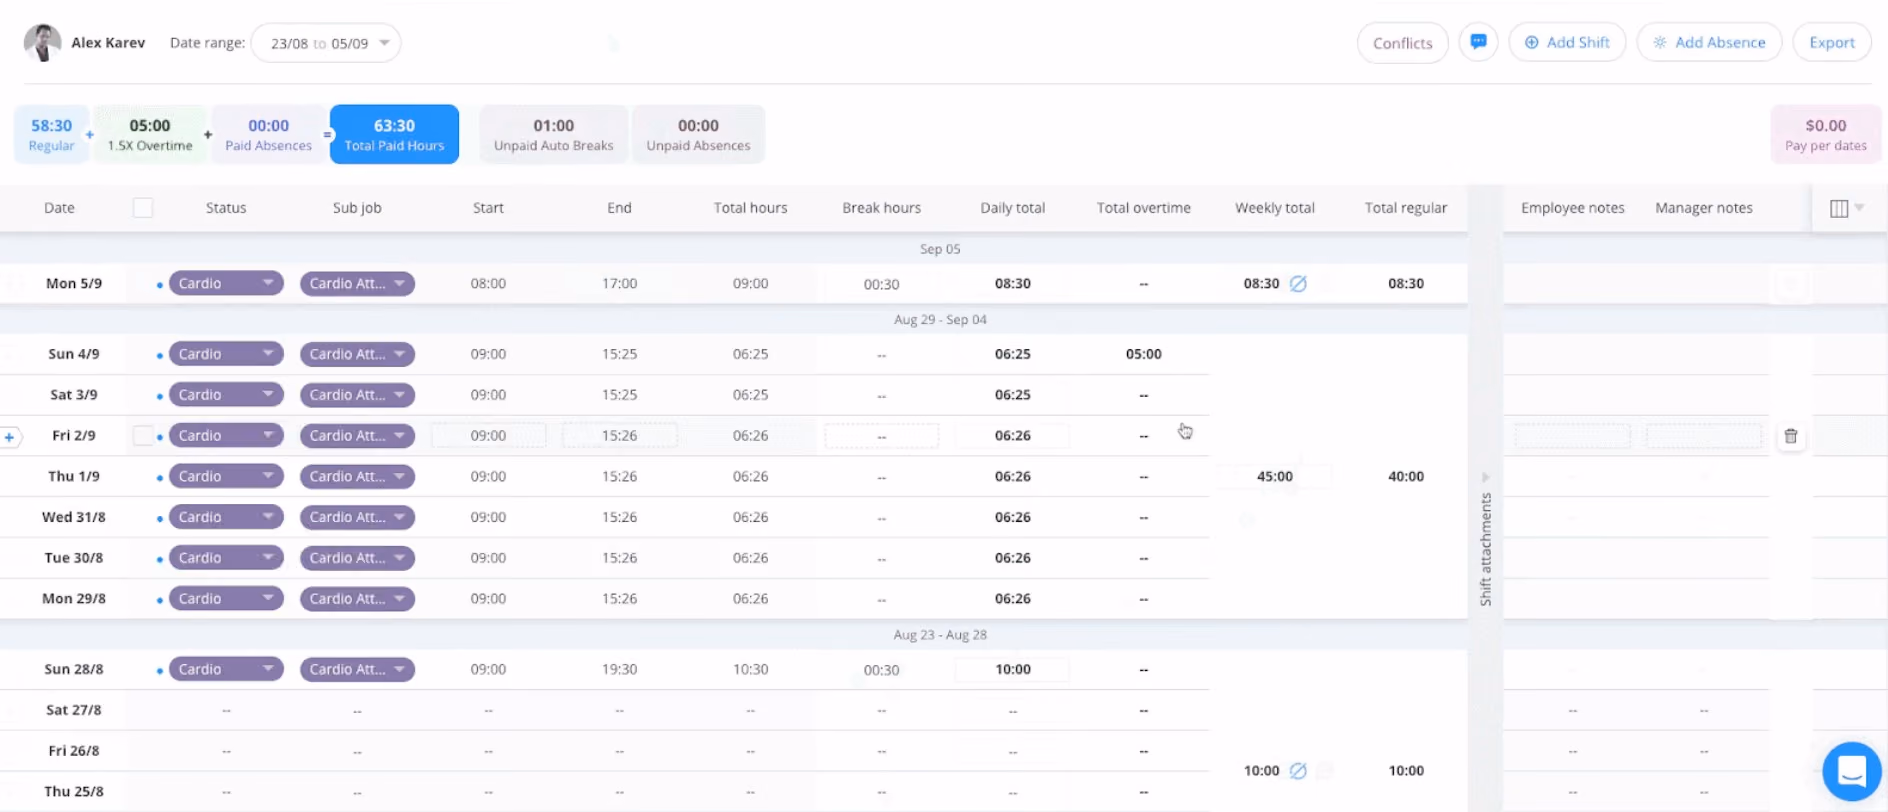This screenshot has height=812, width=1888.
Task: Edit the Fri 2/9 start time field
Action: point(488,436)
